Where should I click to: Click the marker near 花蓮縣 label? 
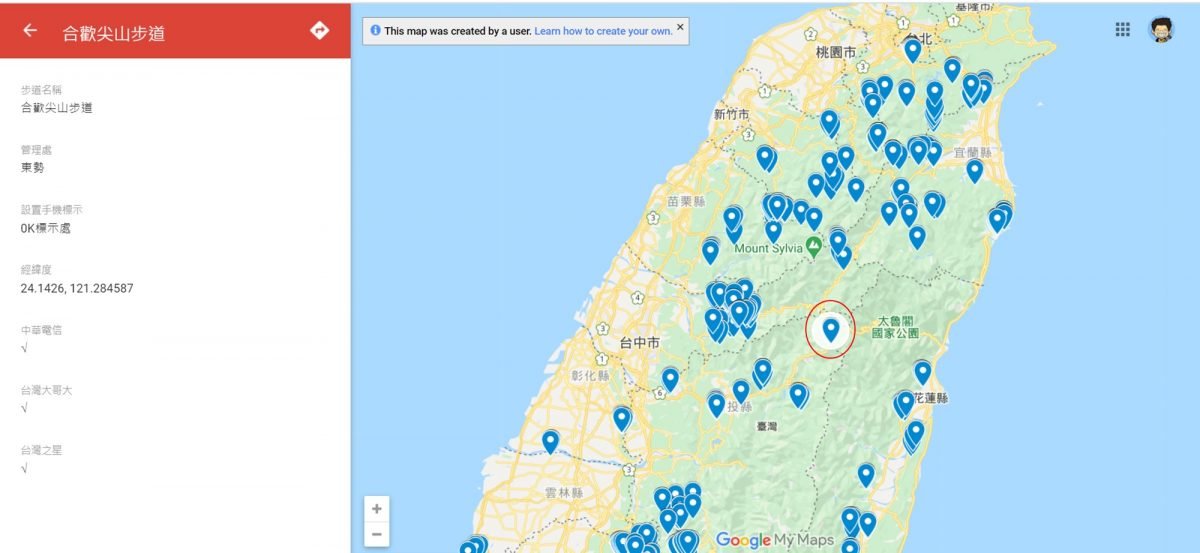[922, 373]
